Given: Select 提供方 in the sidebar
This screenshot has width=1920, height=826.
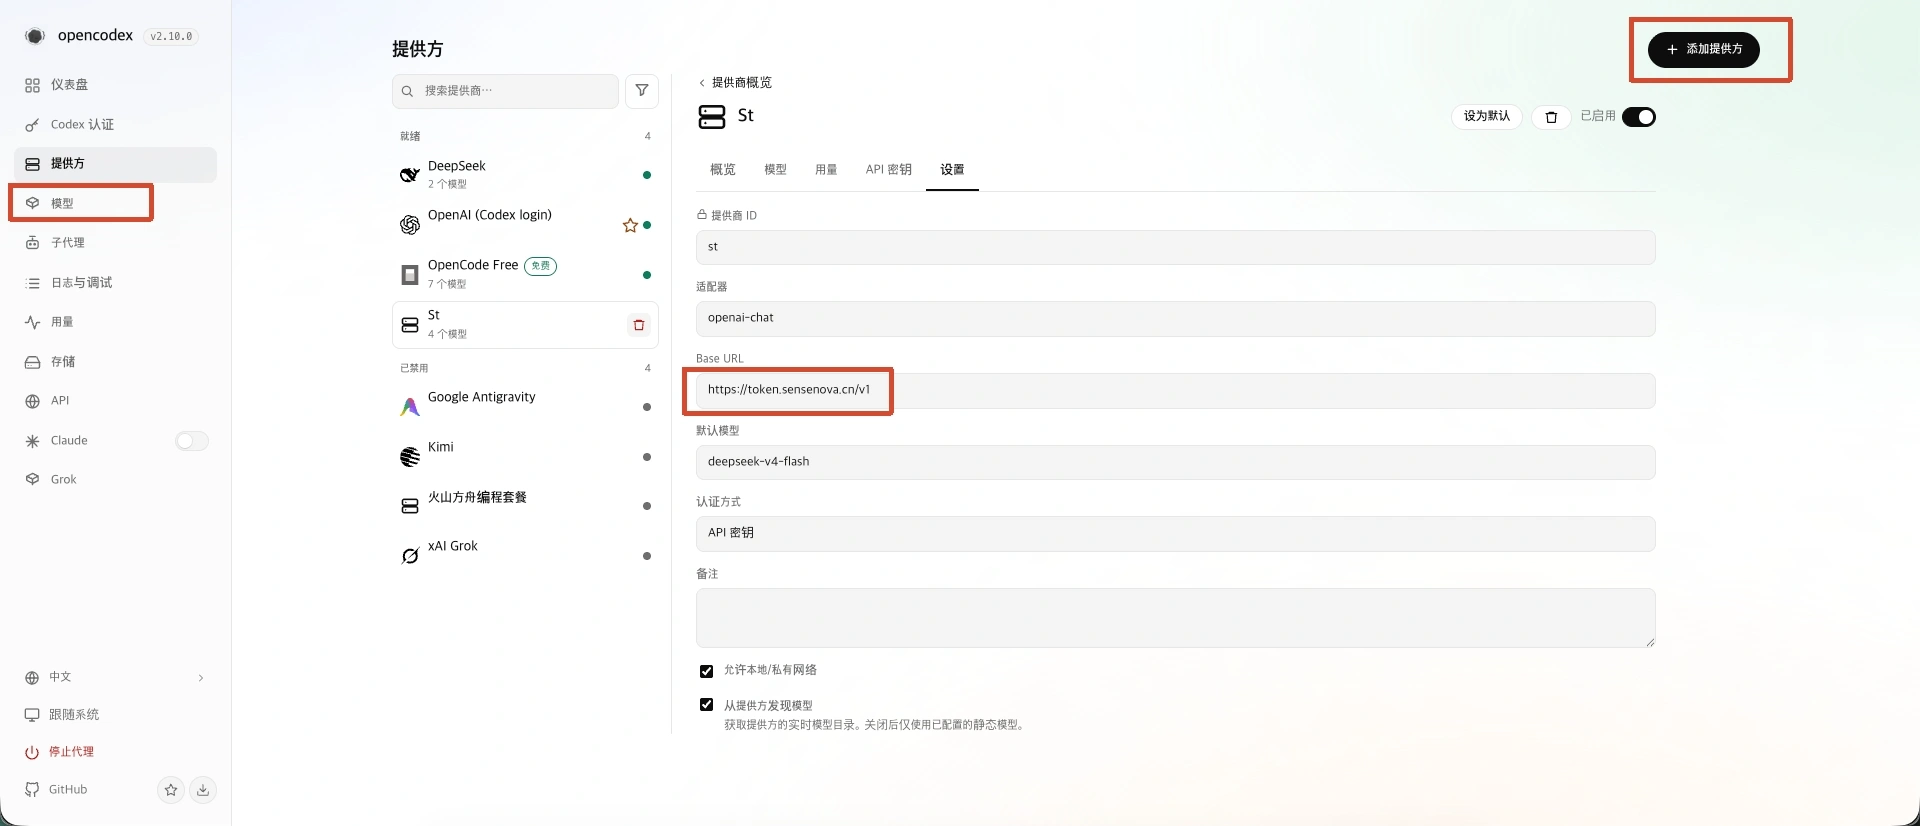Looking at the screenshot, I should (115, 164).
